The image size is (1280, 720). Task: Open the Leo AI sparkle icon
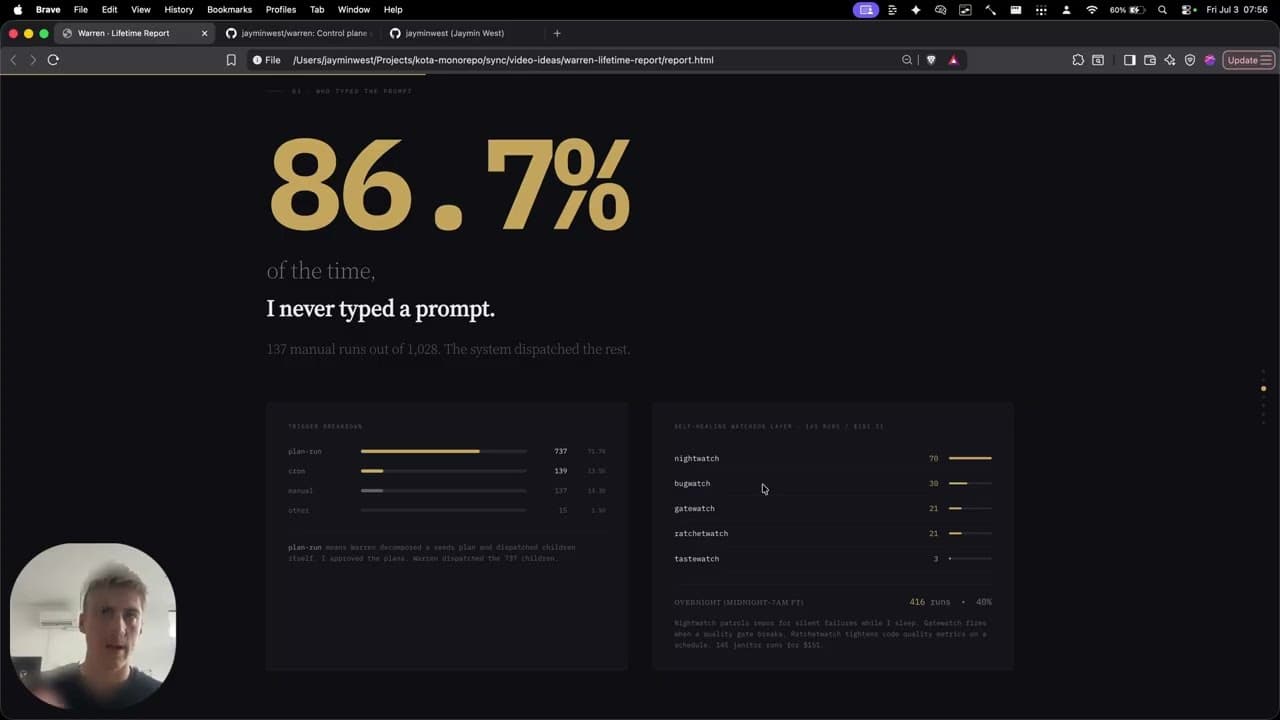1170,60
